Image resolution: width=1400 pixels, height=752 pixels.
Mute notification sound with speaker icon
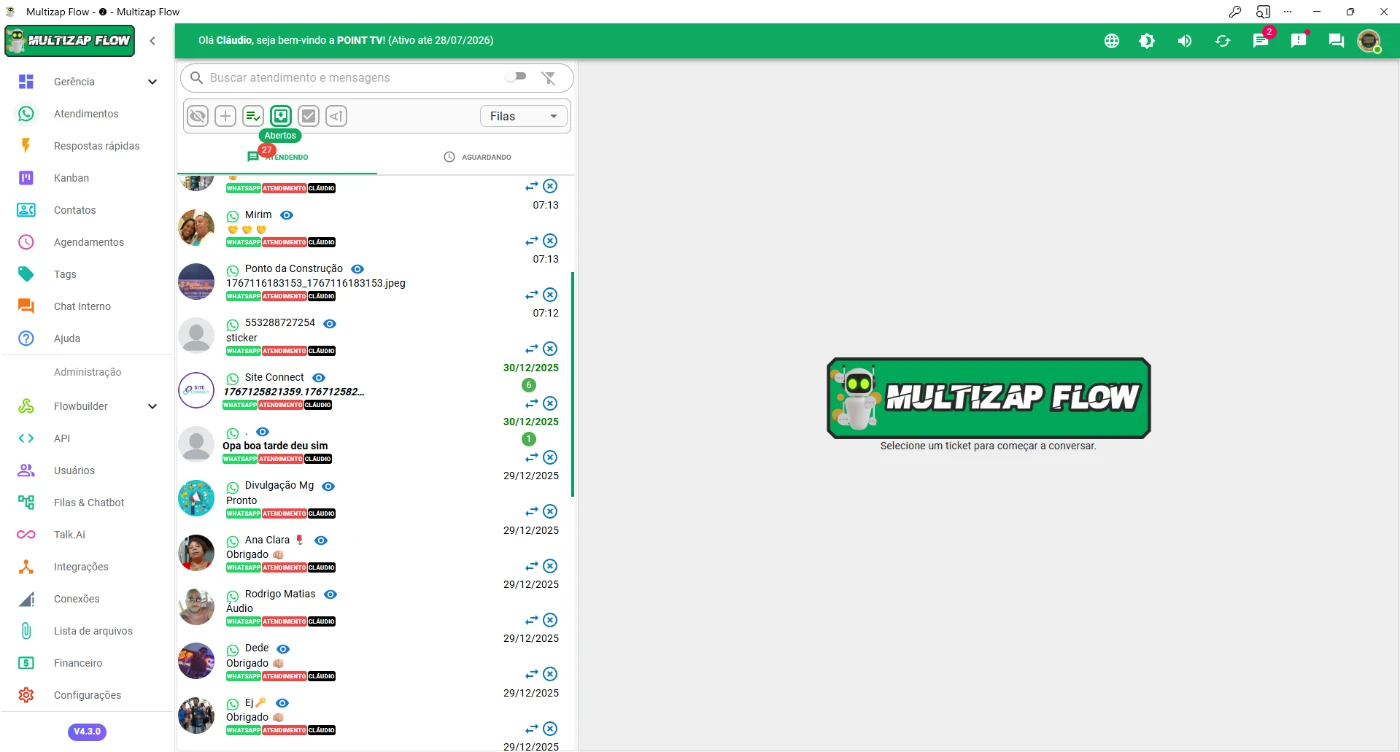pyautogui.click(x=1184, y=41)
